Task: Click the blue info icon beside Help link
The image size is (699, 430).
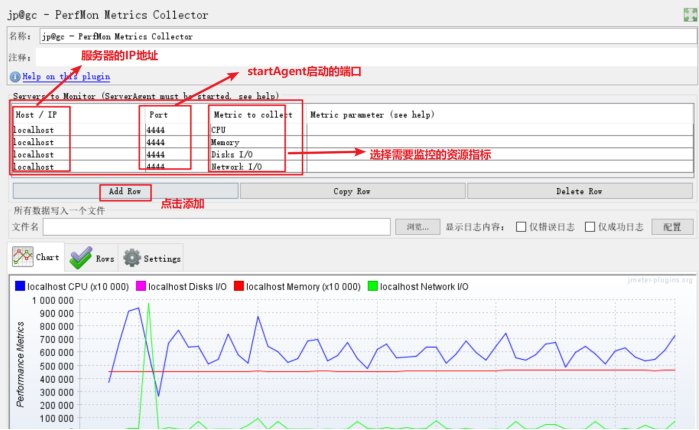Action: 15,77
